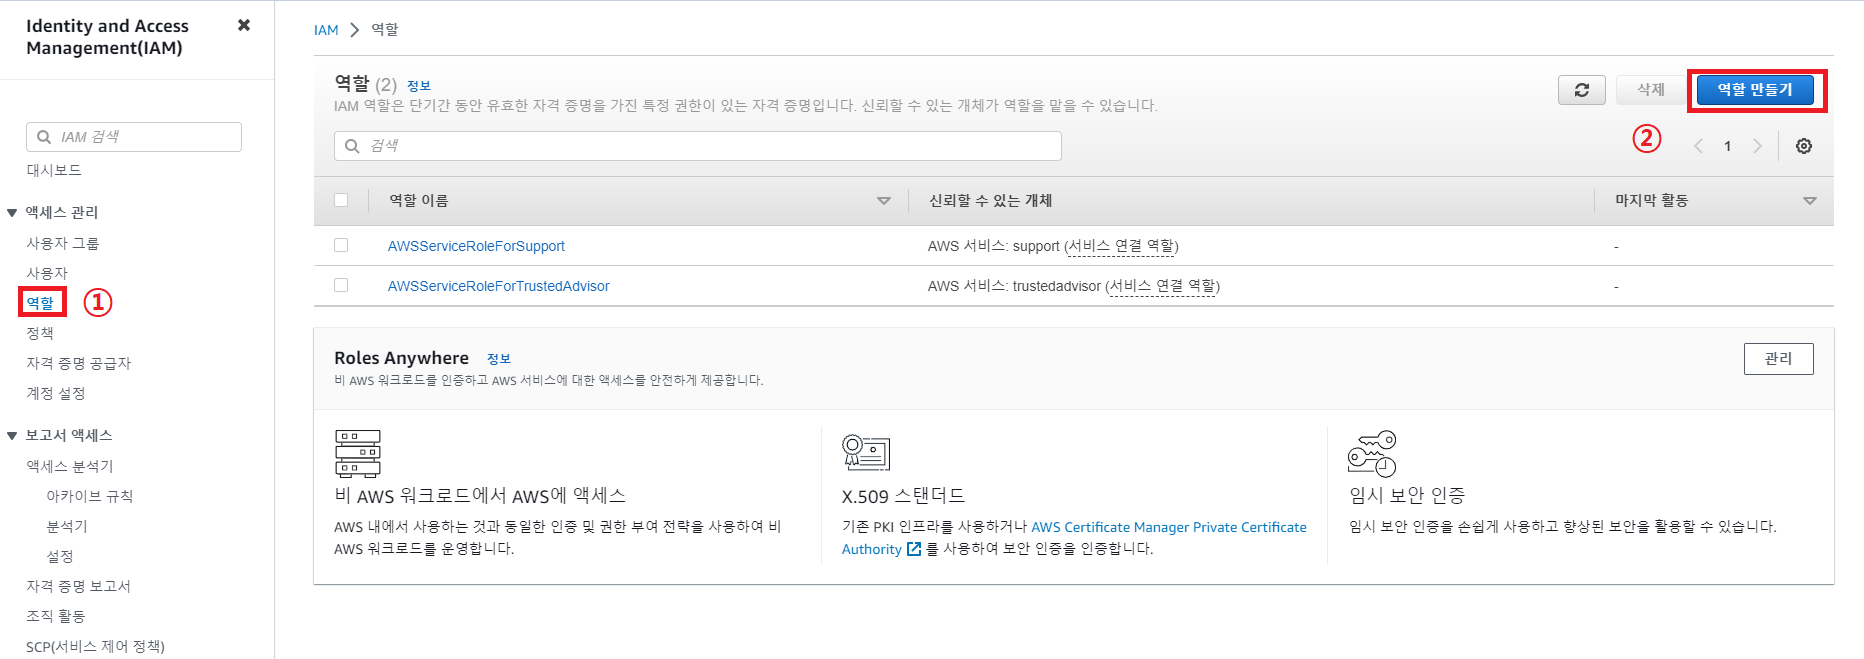The height and width of the screenshot is (659, 1864).
Task: Click magnifier icon in IAM search
Action: point(44,137)
